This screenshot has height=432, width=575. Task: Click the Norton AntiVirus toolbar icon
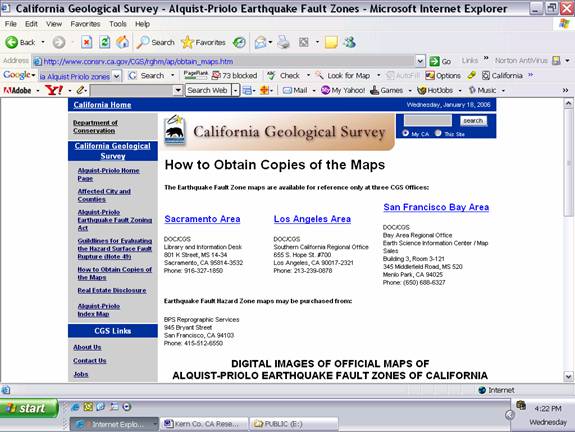(556, 61)
